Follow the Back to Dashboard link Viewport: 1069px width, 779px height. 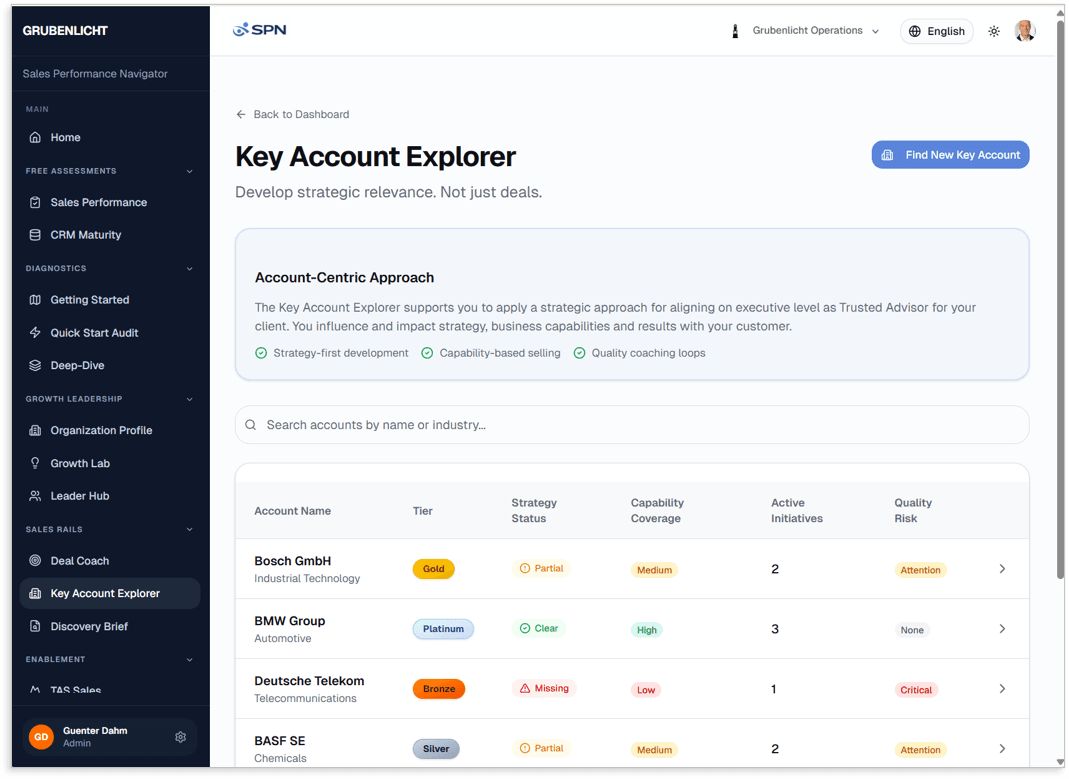coord(292,114)
